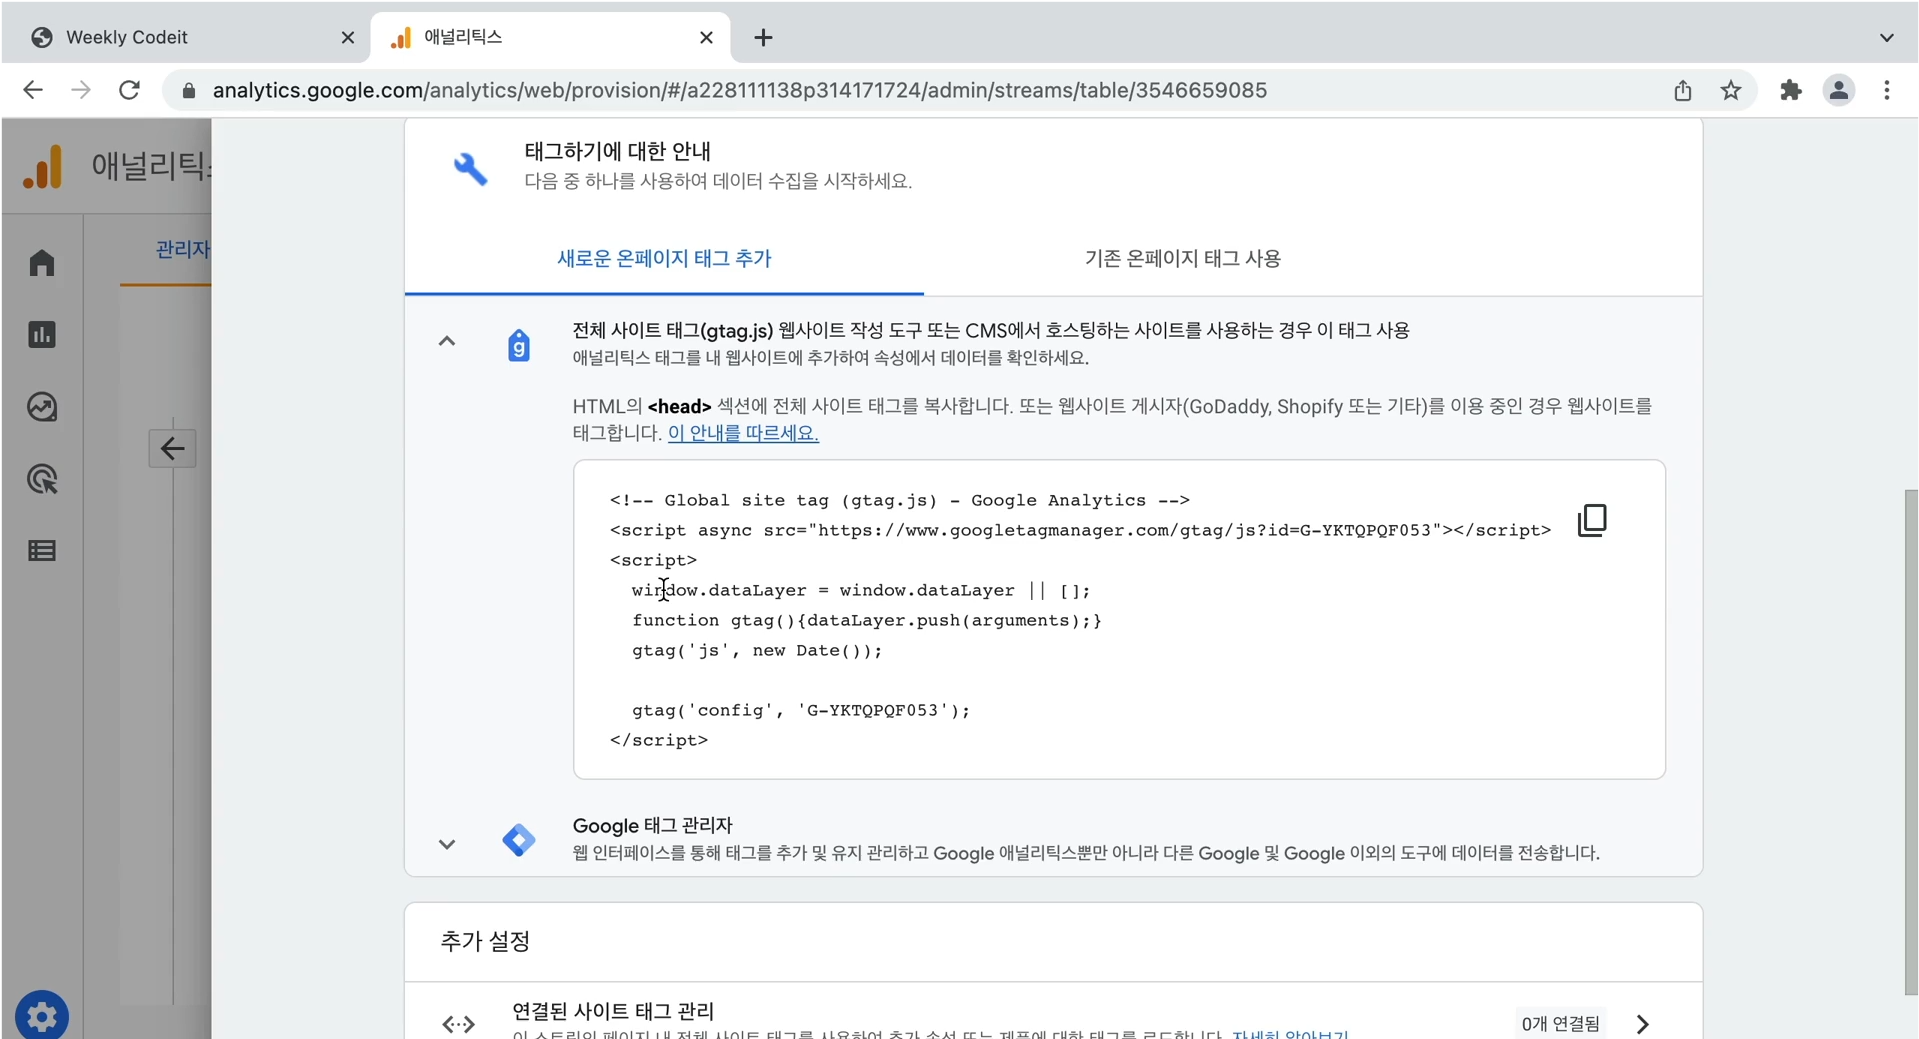1919x1039 pixels.
Task: Click the page vertical scrollbar
Action: coord(1911,742)
